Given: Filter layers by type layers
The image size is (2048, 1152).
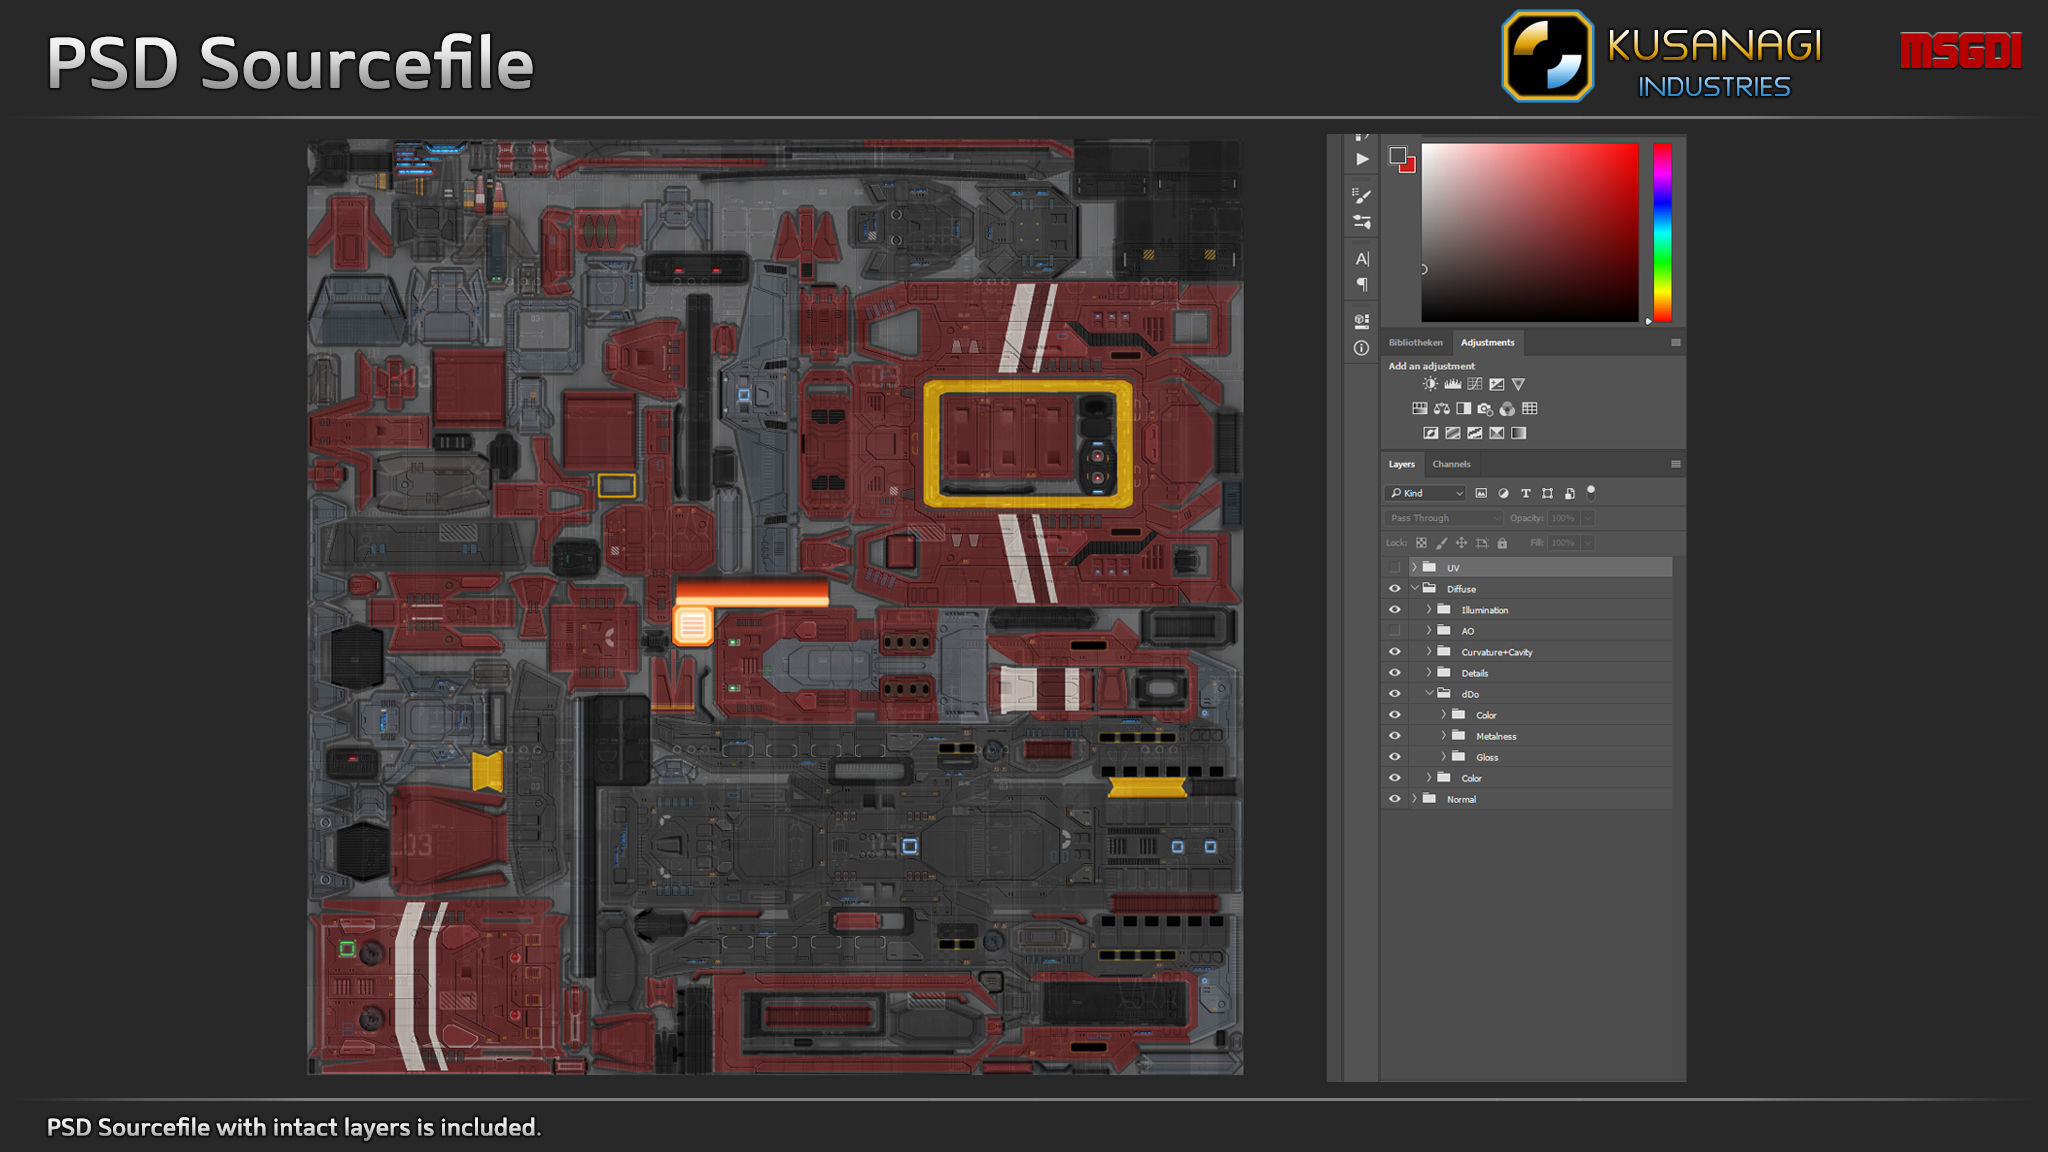Looking at the screenshot, I should [x=1525, y=493].
